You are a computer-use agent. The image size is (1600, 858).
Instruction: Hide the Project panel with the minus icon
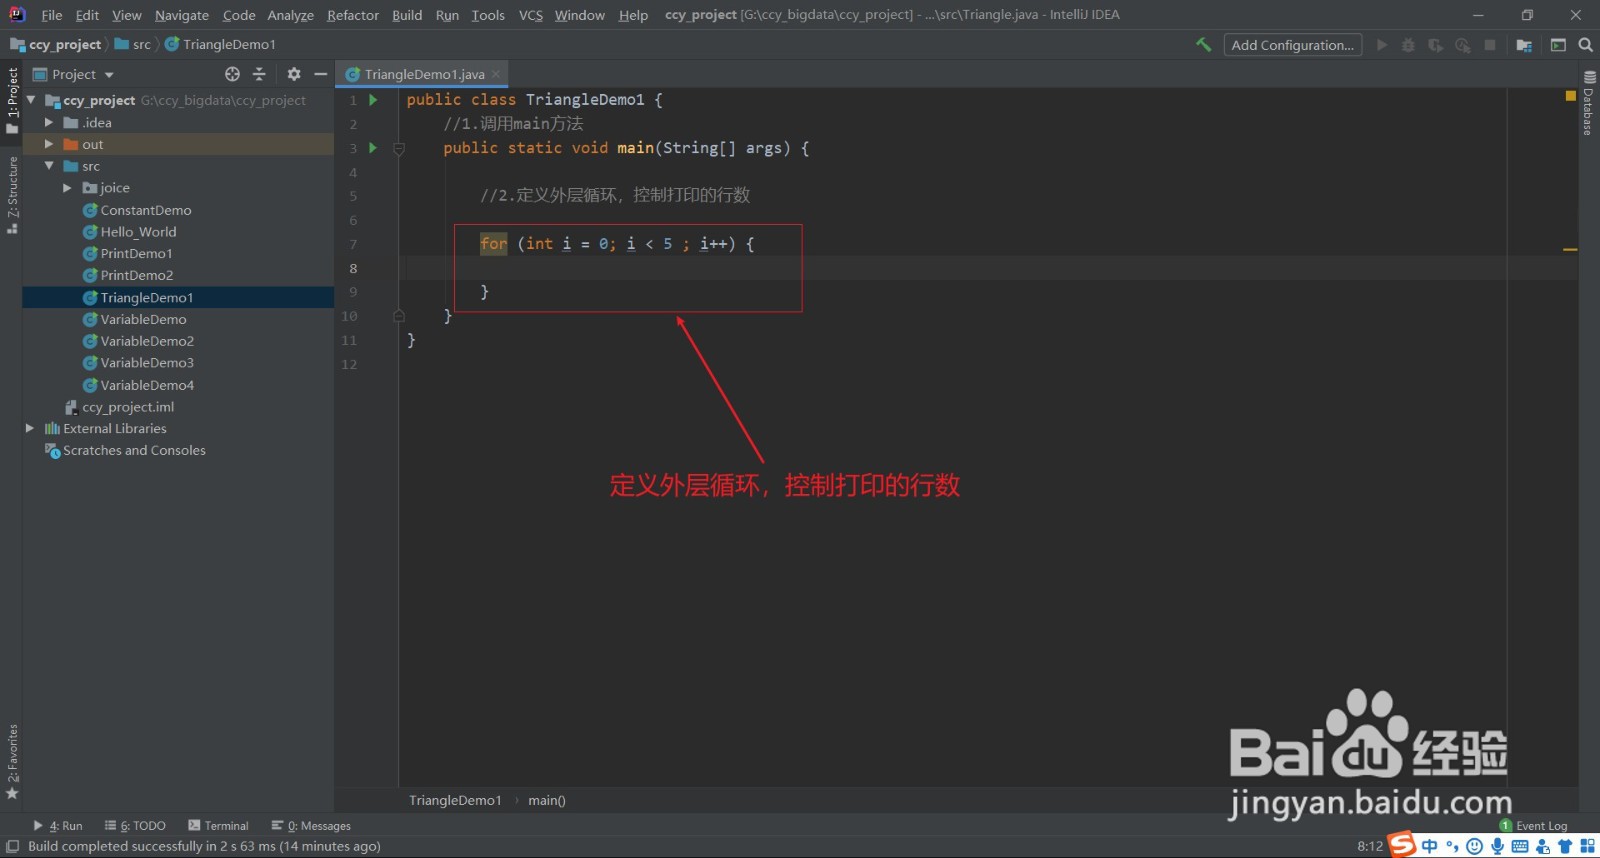320,74
